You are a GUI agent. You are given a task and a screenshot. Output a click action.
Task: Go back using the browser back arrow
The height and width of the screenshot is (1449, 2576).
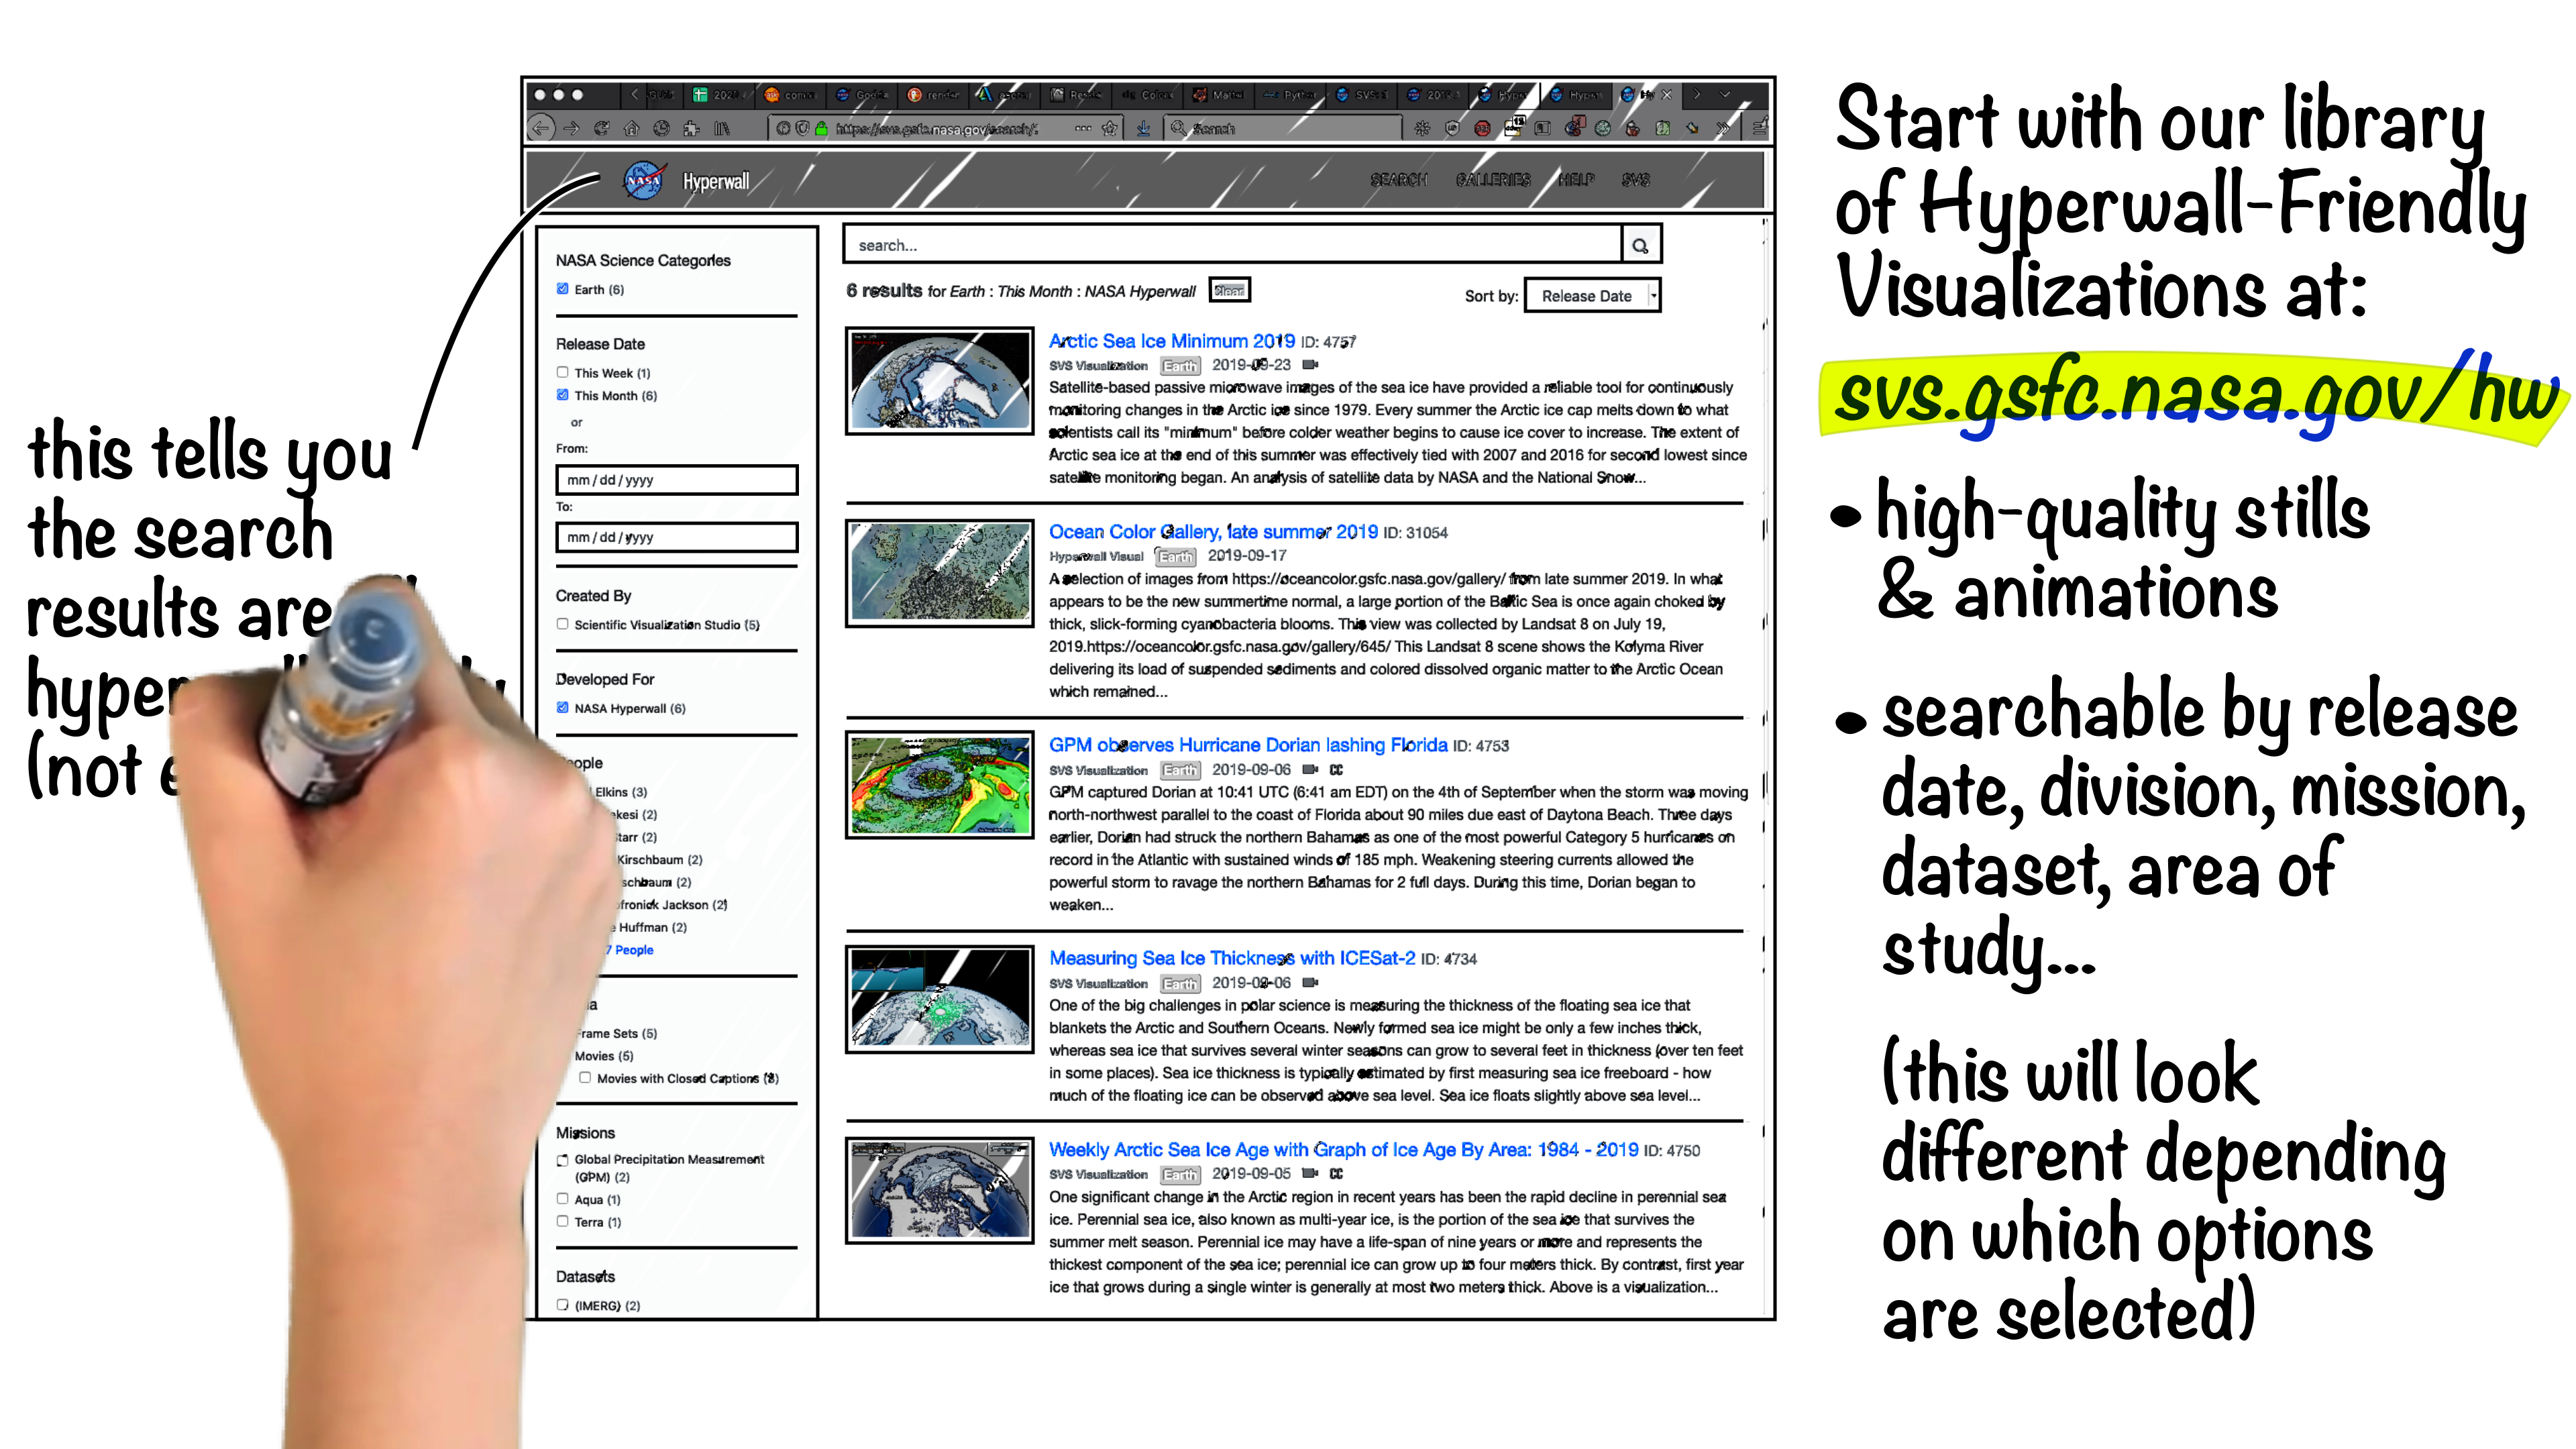point(541,128)
